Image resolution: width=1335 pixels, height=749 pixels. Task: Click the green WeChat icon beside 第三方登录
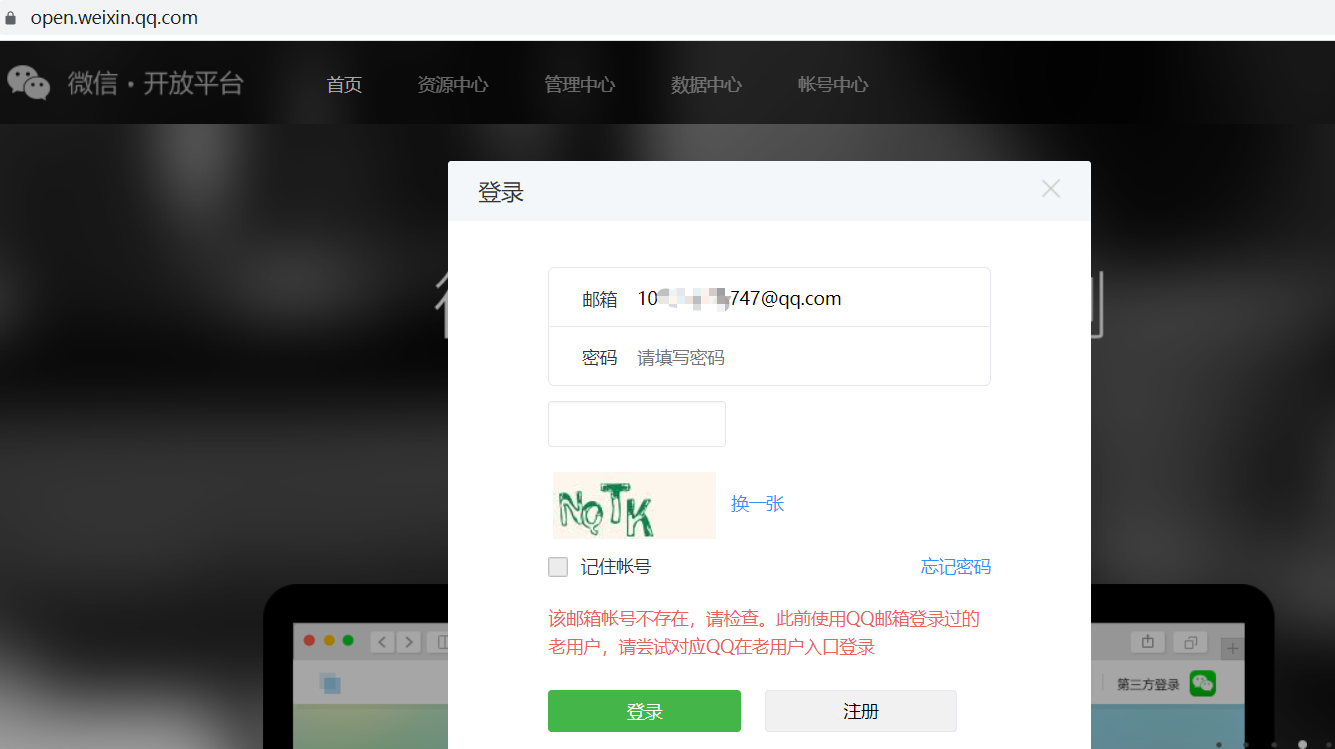1202,684
